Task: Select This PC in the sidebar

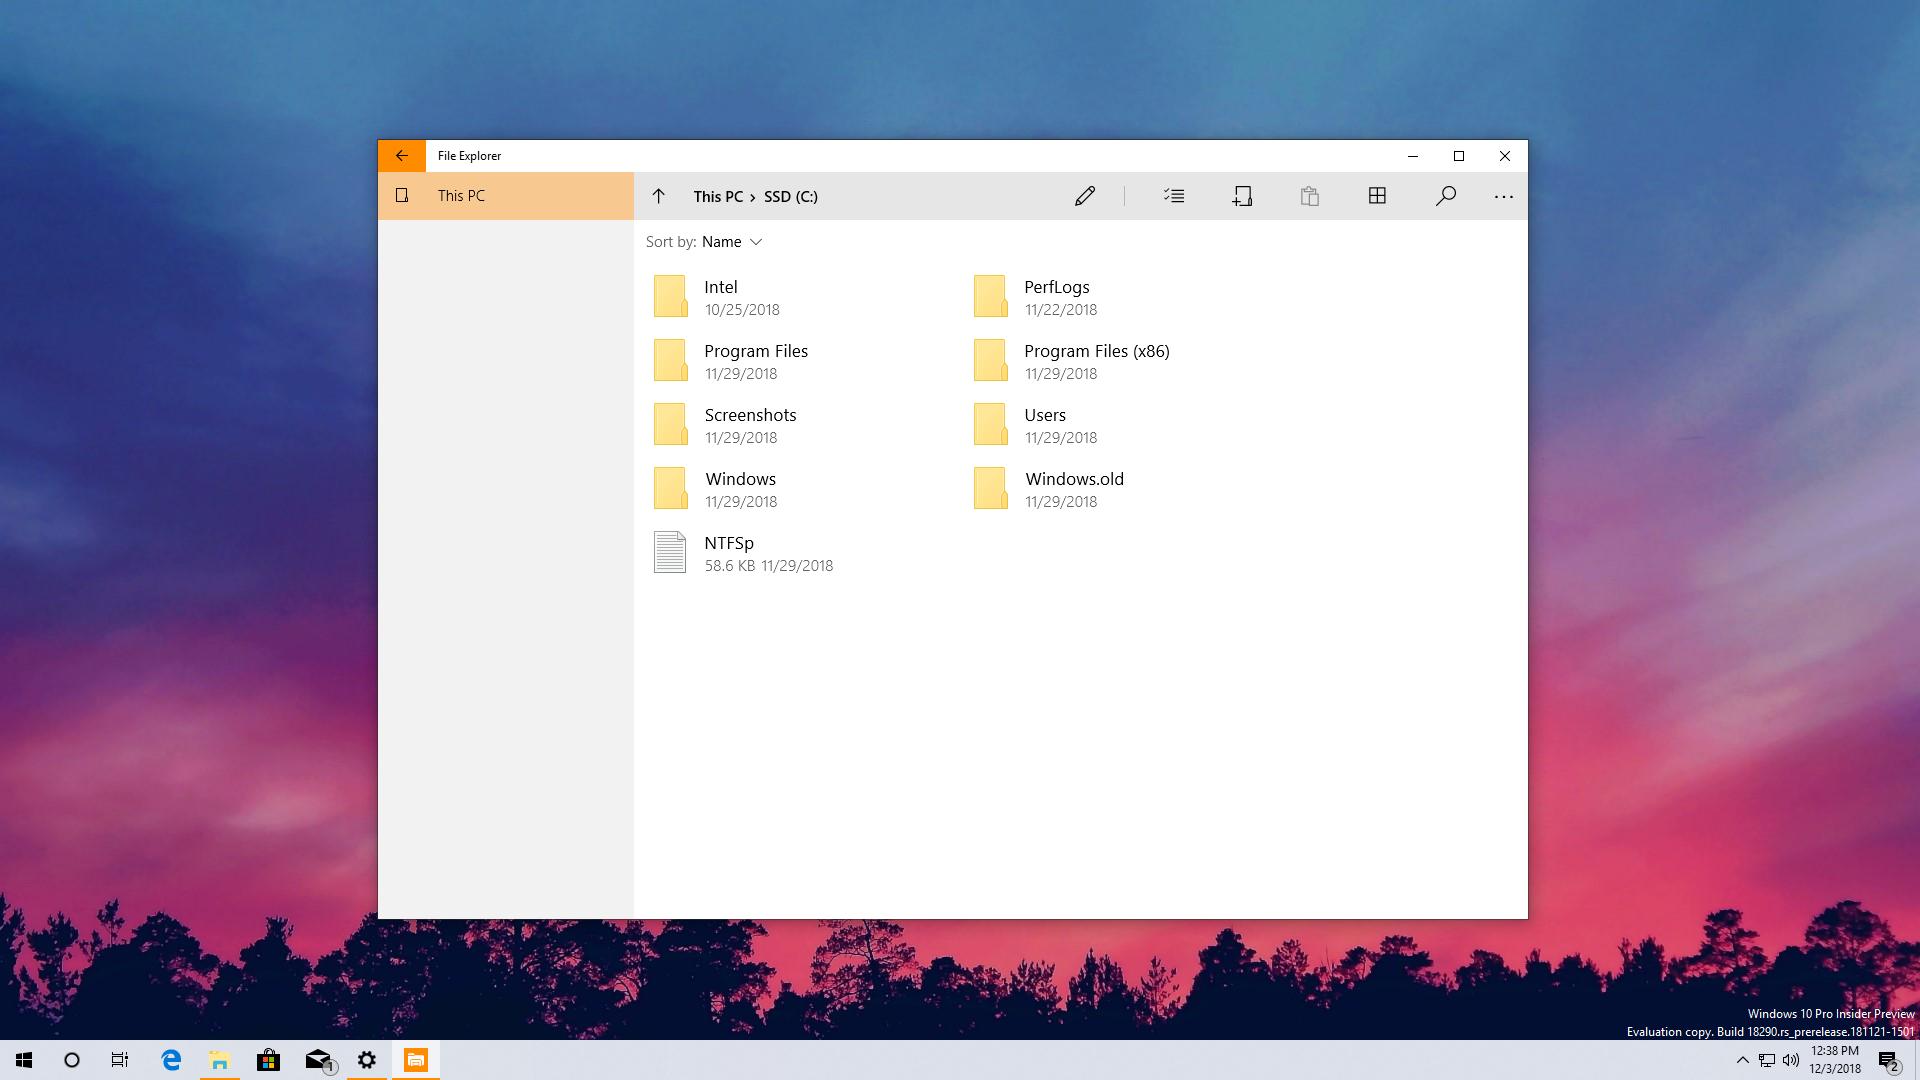Action: [460, 195]
